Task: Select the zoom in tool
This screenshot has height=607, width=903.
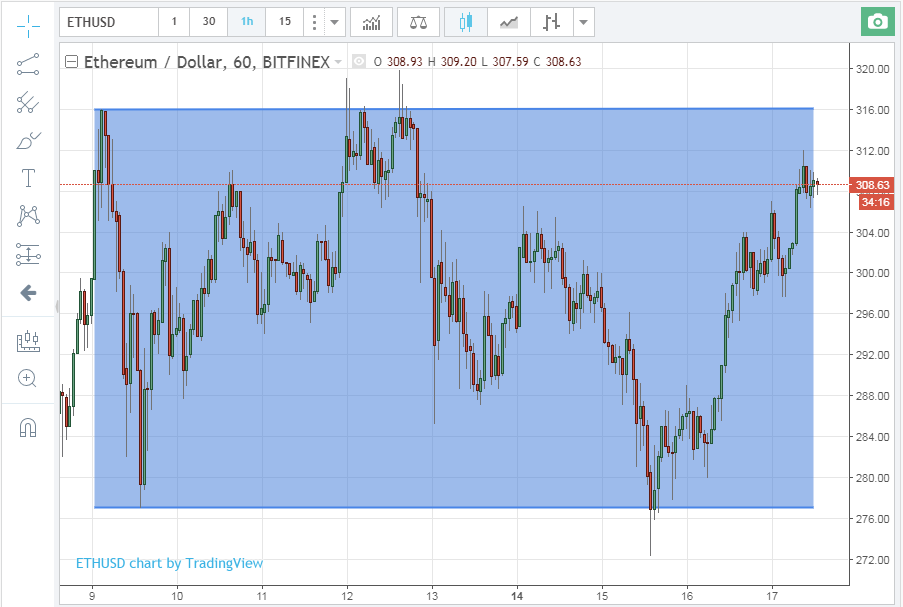Action: (28, 378)
